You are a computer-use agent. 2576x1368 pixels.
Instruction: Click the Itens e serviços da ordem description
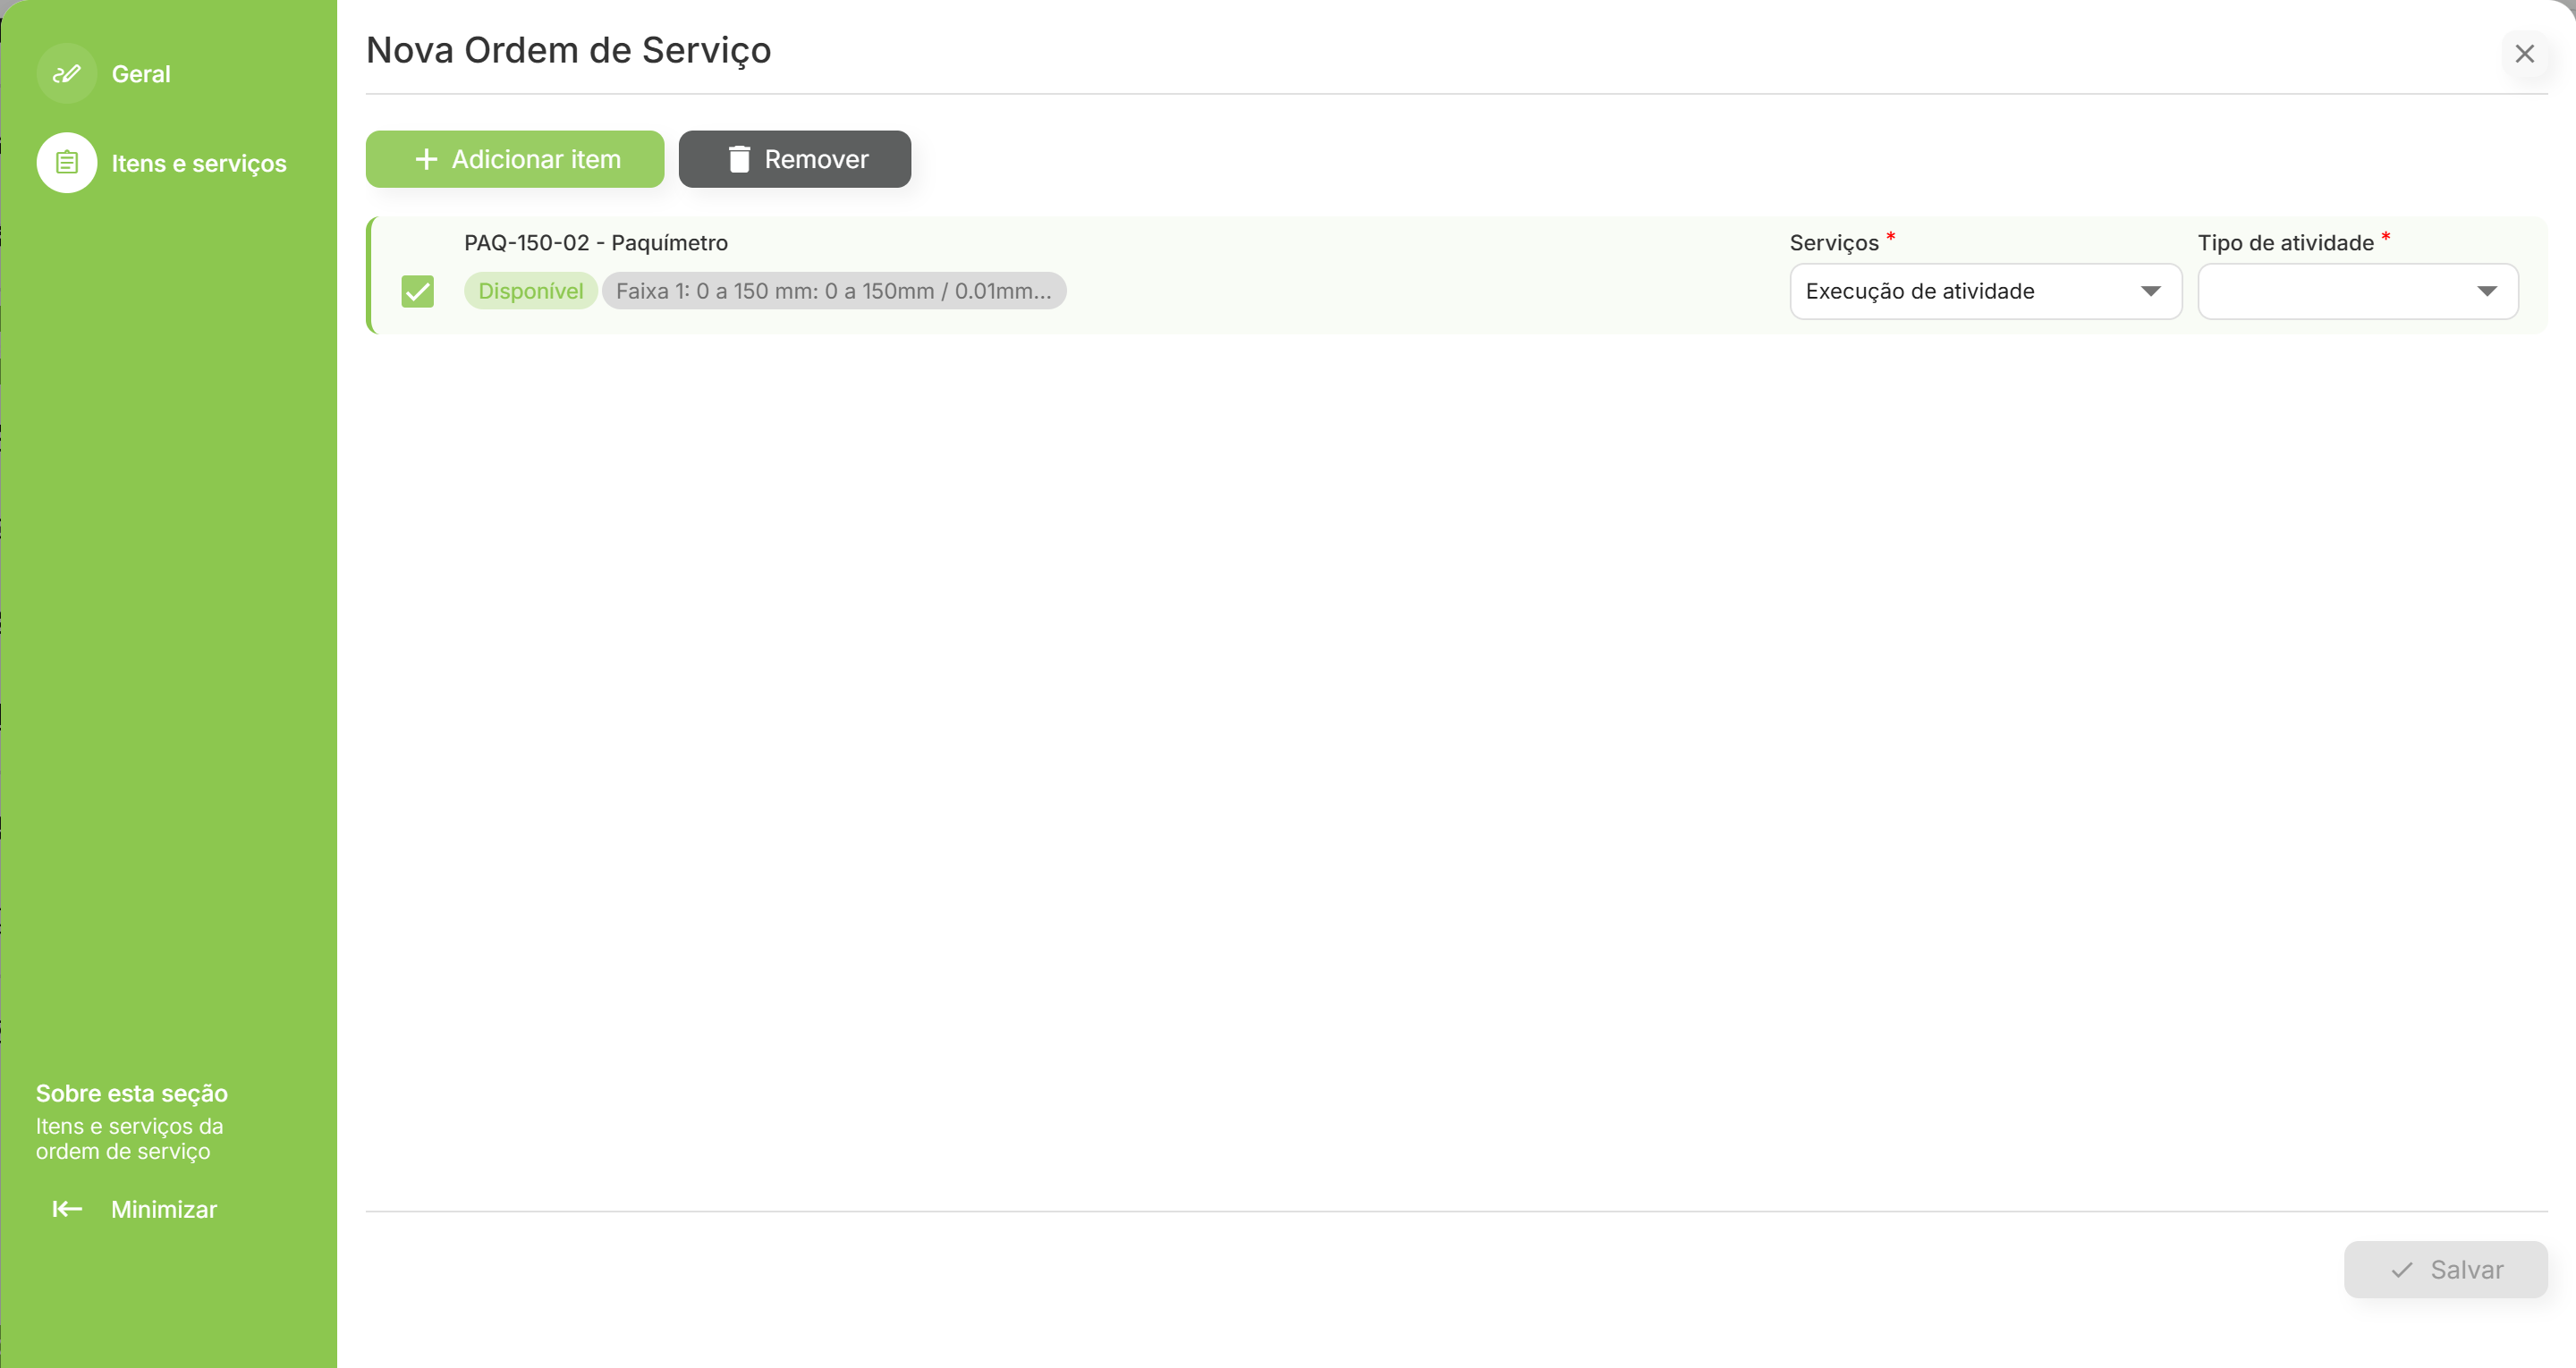(x=130, y=1139)
